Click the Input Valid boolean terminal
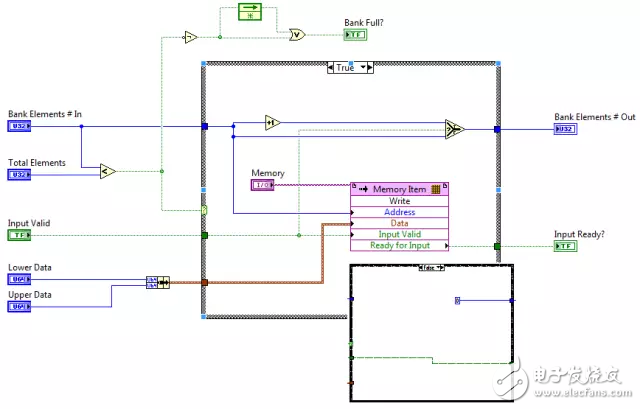The width and height of the screenshot is (640, 409). click(20, 235)
